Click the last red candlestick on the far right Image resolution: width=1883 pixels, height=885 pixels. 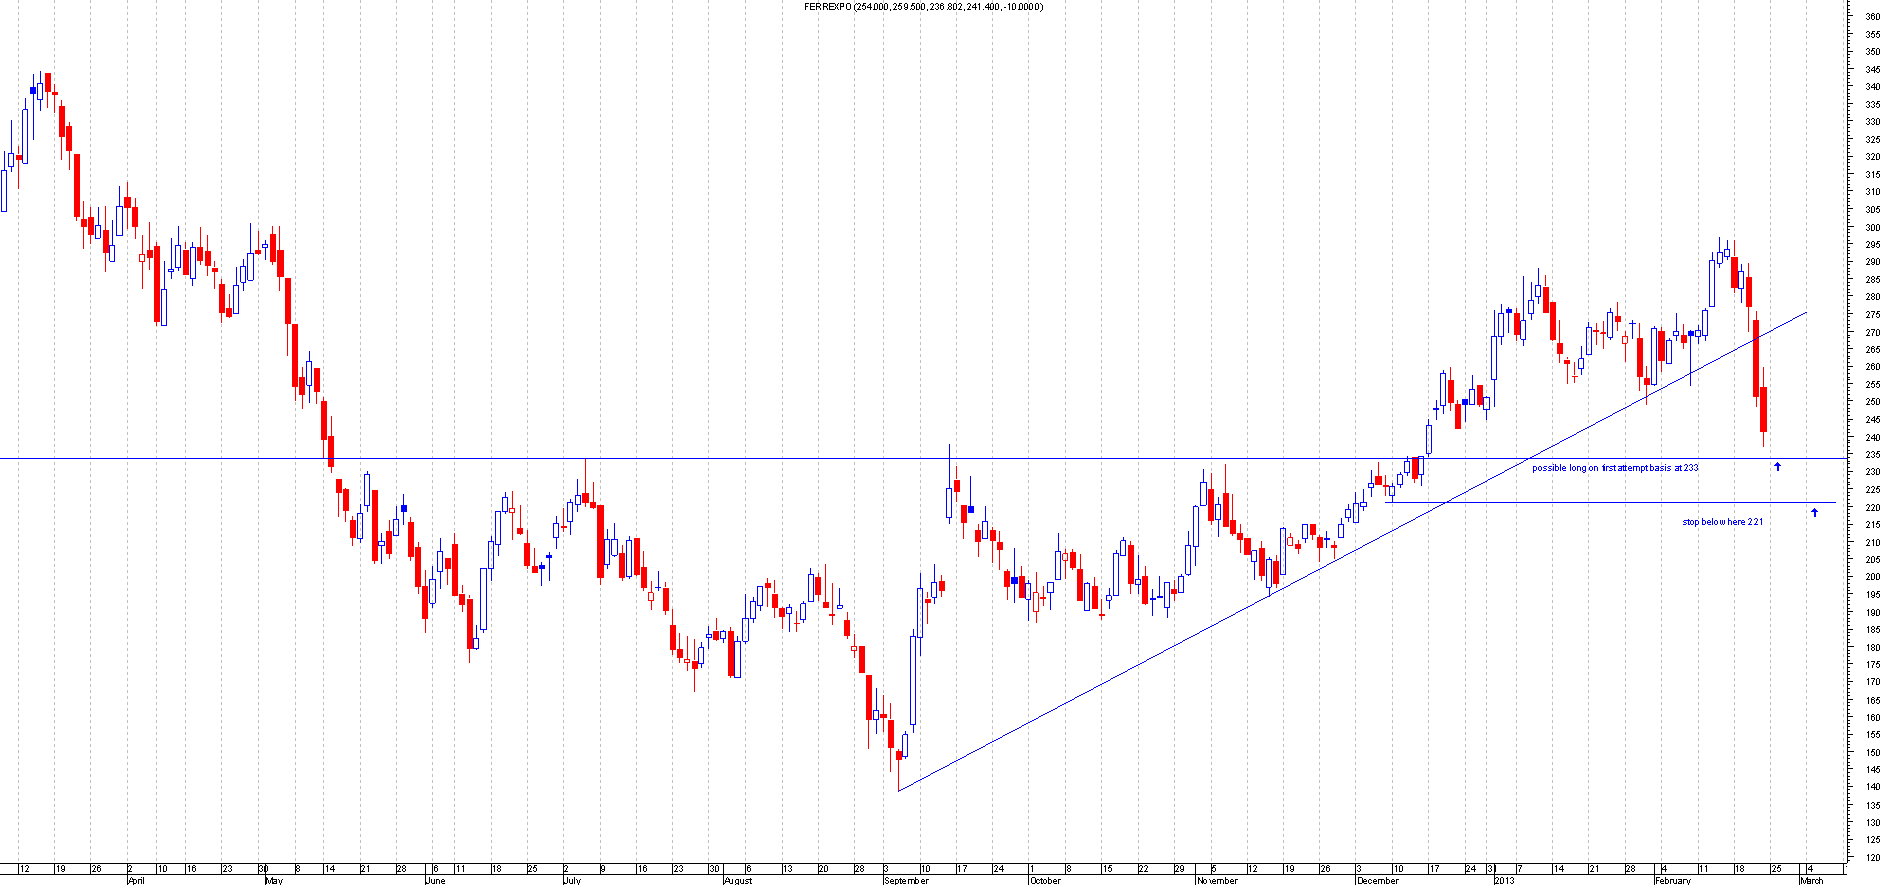click(1764, 410)
